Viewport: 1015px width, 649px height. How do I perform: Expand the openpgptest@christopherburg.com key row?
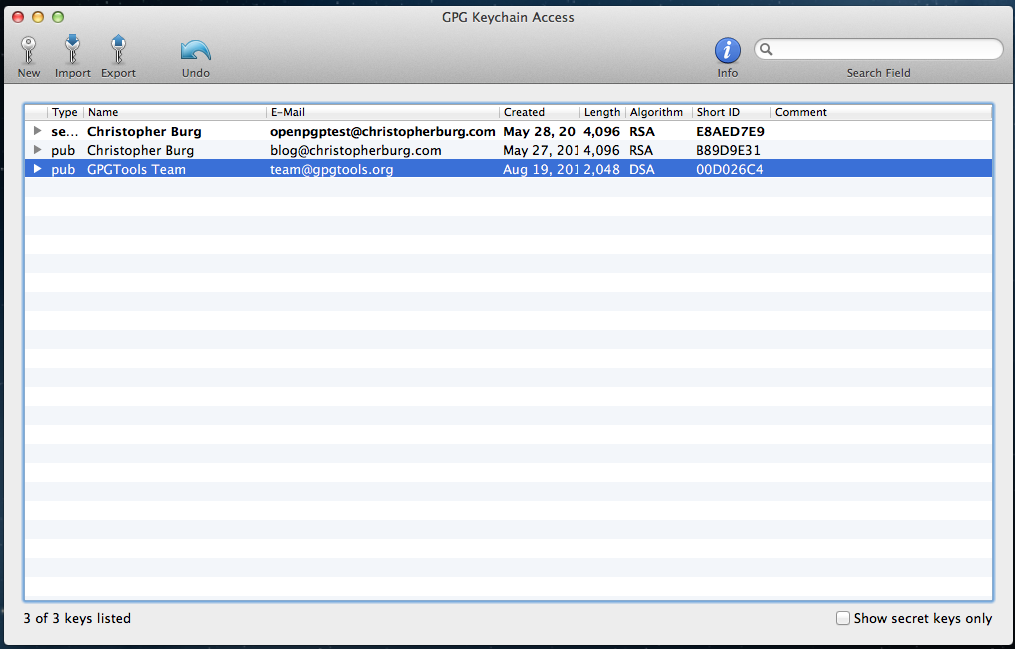[38, 131]
